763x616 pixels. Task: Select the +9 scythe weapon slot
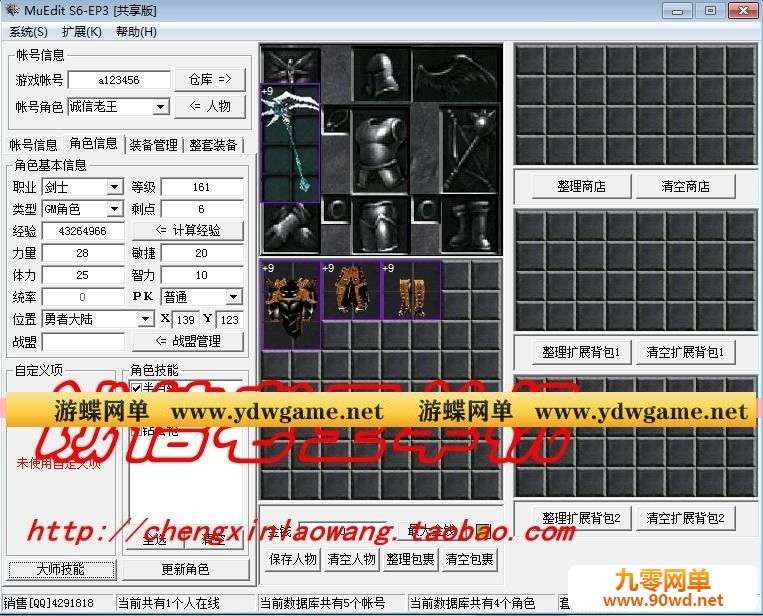pyautogui.click(x=291, y=143)
